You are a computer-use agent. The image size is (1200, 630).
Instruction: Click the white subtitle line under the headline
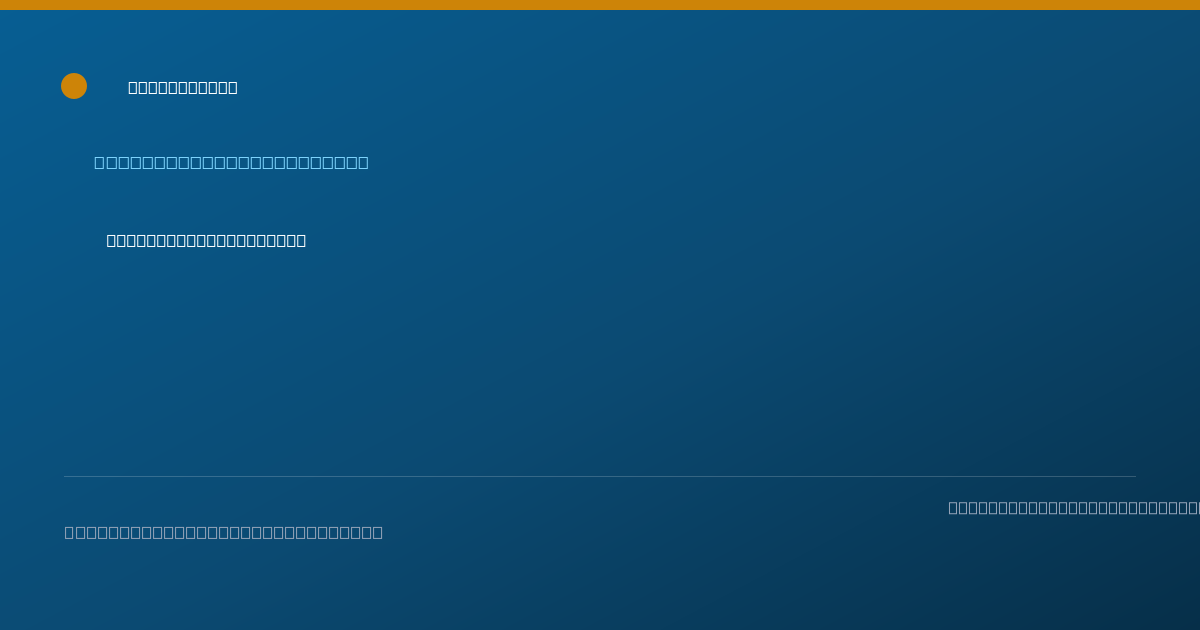click(206, 240)
